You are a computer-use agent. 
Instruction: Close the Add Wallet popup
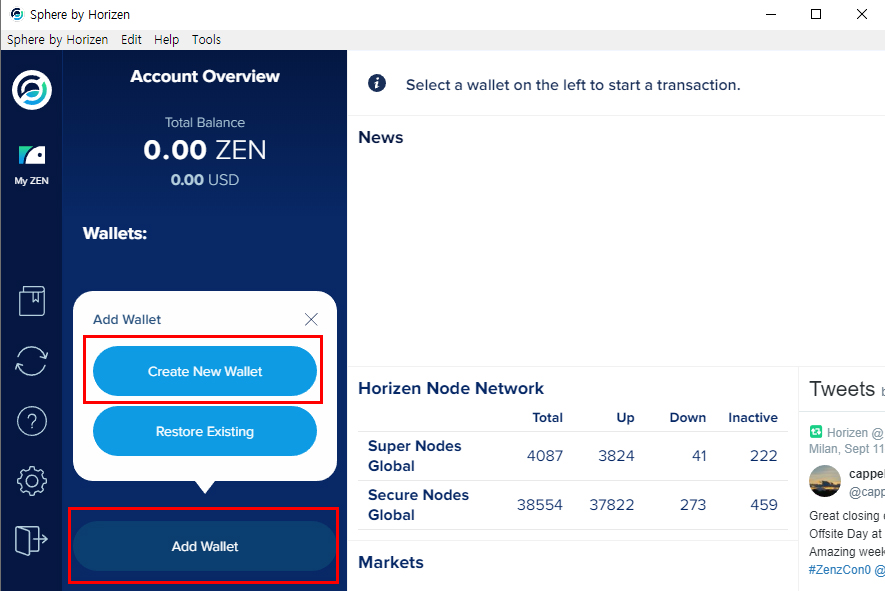tap(311, 319)
